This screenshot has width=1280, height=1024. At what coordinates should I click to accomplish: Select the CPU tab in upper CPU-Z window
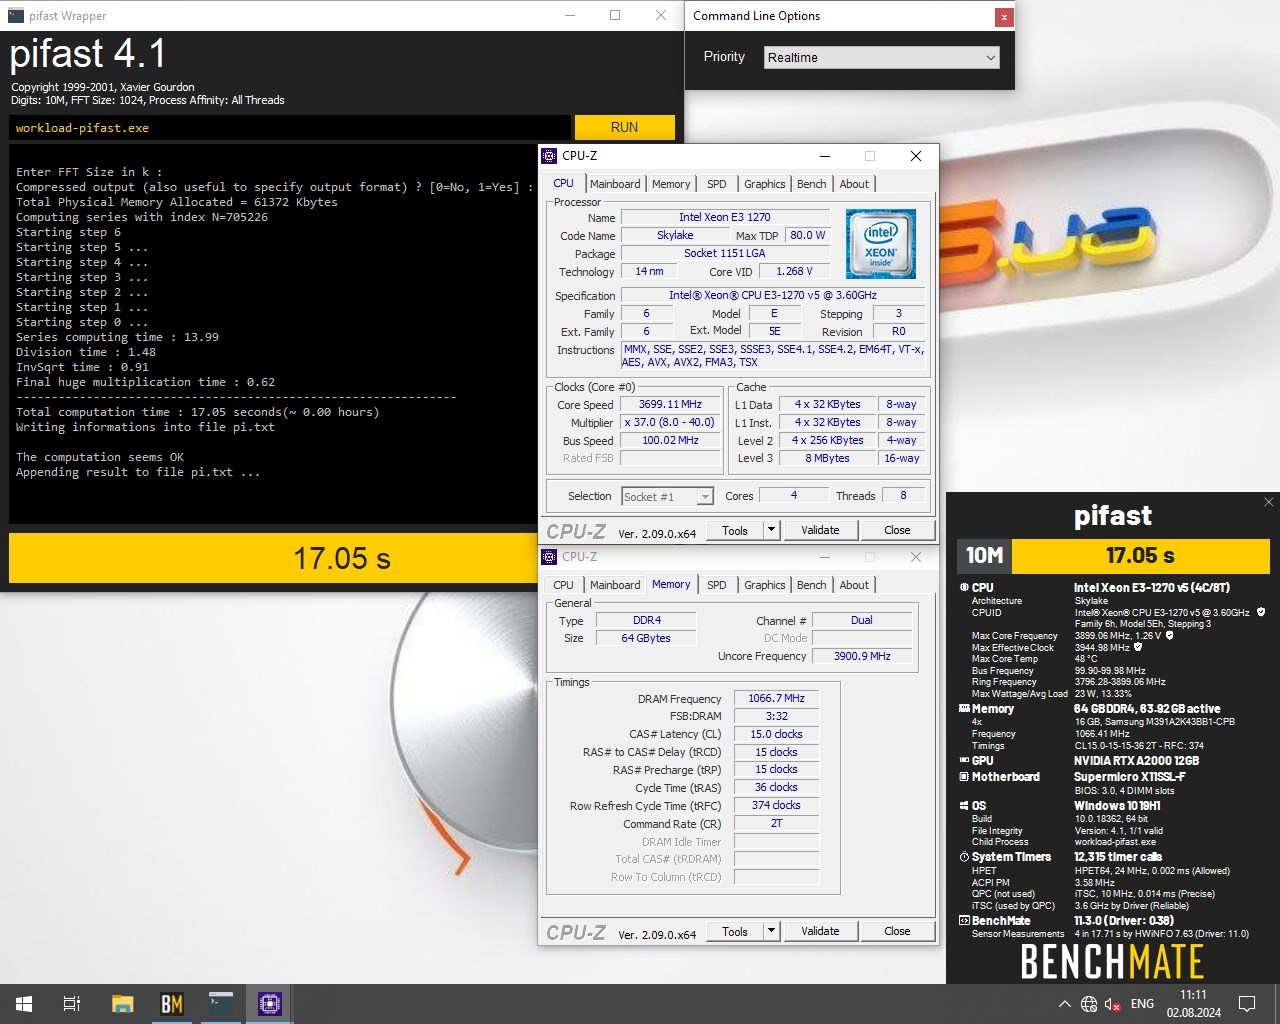[564, 184]
